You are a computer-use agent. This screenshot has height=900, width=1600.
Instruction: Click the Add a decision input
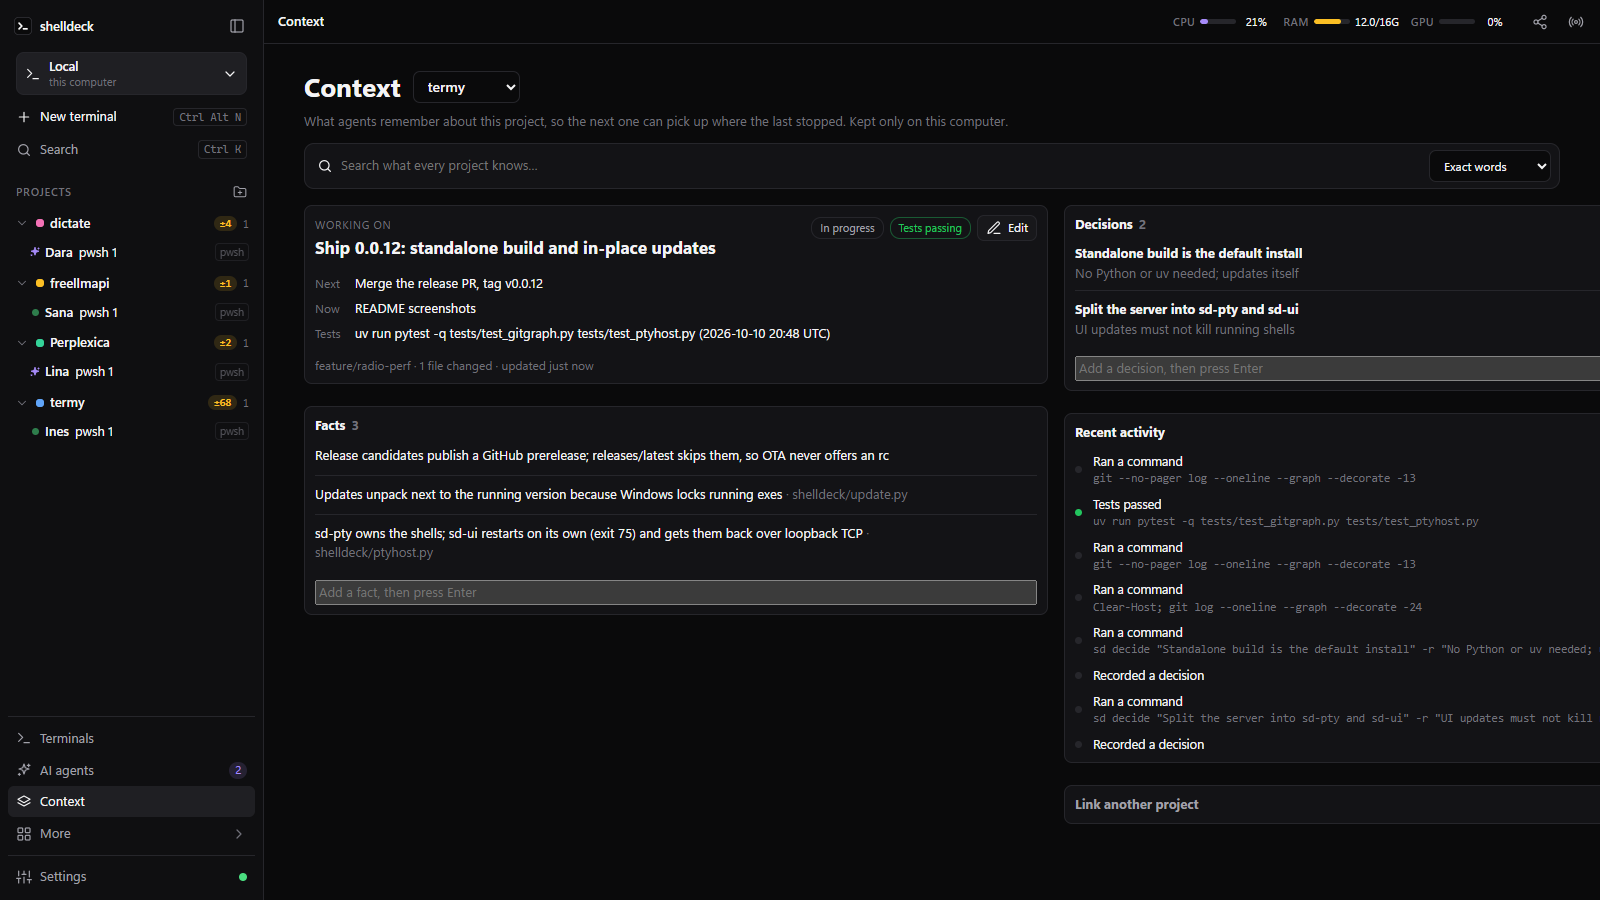click(1337, 369)
